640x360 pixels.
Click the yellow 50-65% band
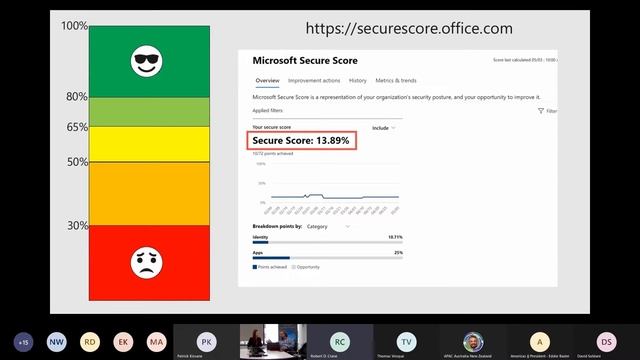(x=149, y=144)
